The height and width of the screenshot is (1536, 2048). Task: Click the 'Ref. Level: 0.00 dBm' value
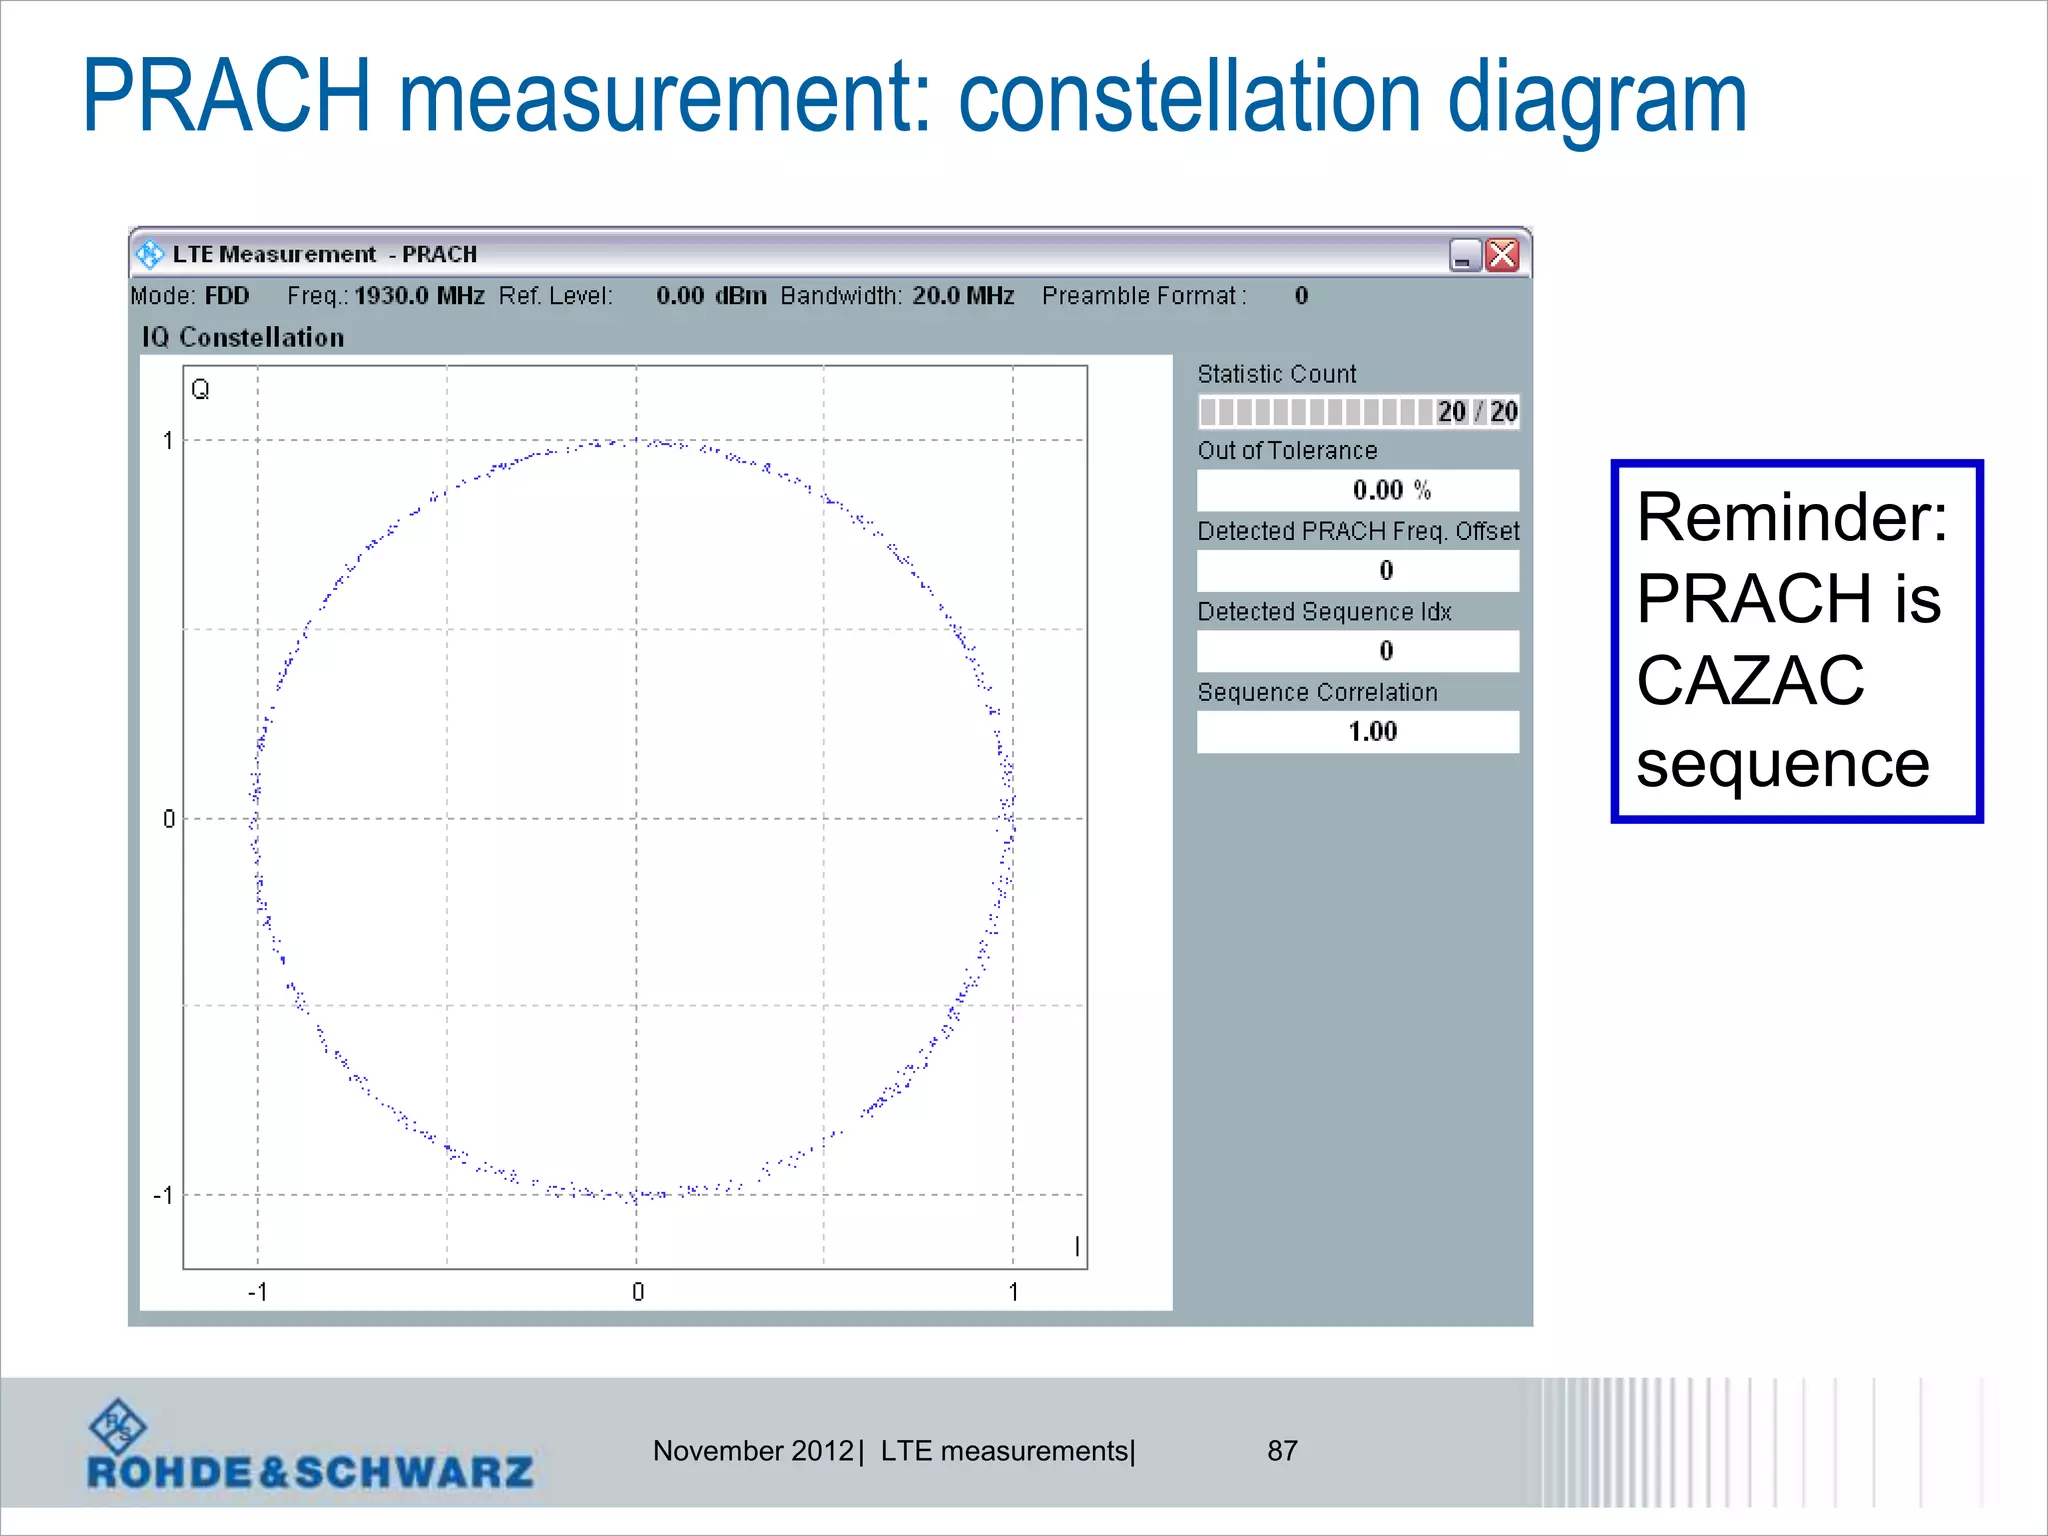coord(633,296)
